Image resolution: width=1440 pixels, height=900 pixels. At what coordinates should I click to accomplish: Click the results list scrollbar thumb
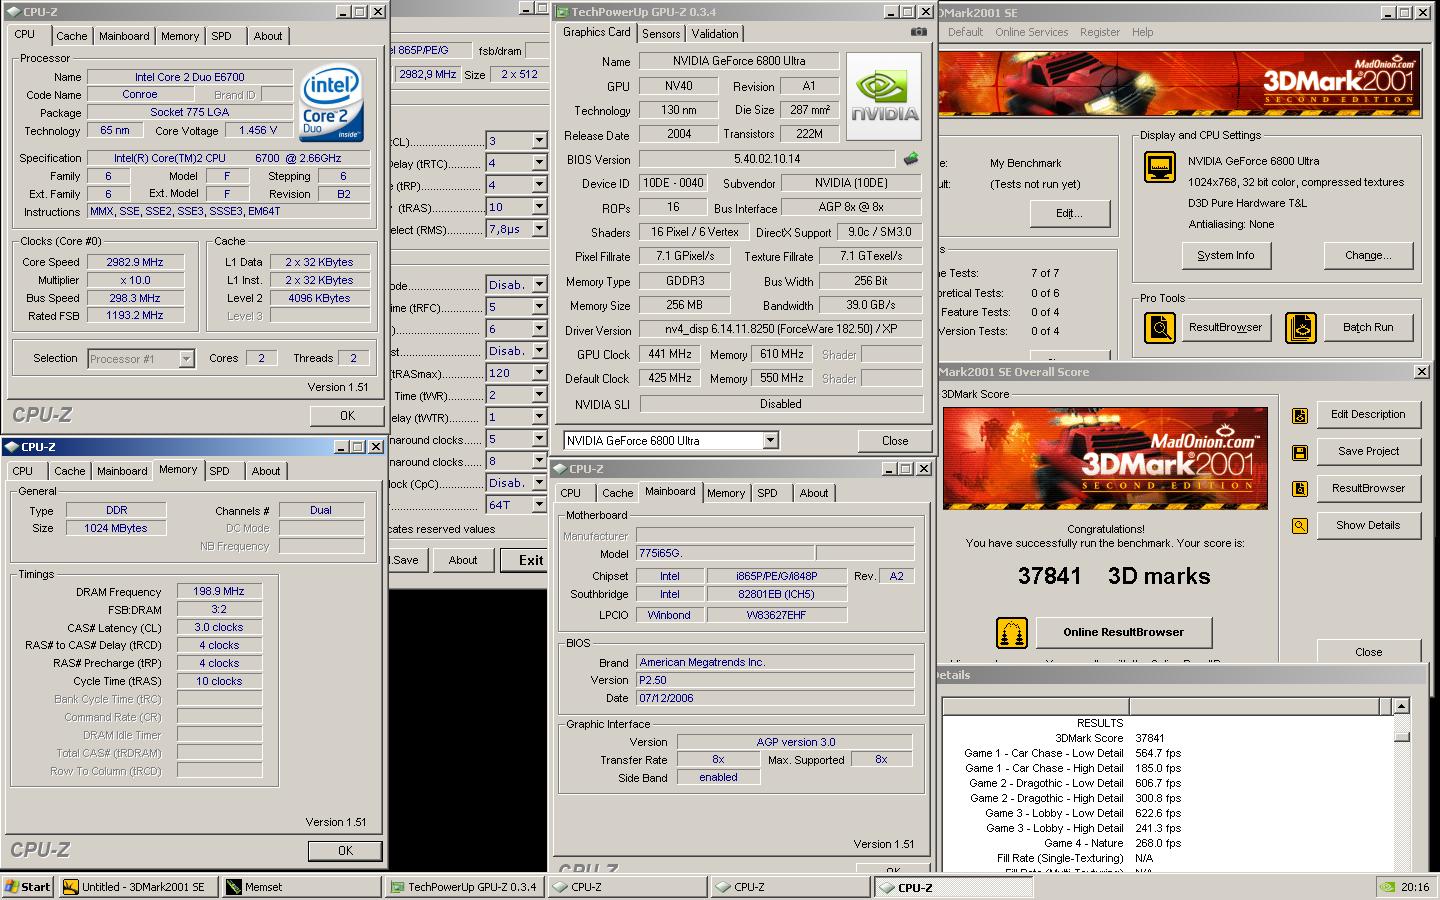pos(1402,737)
